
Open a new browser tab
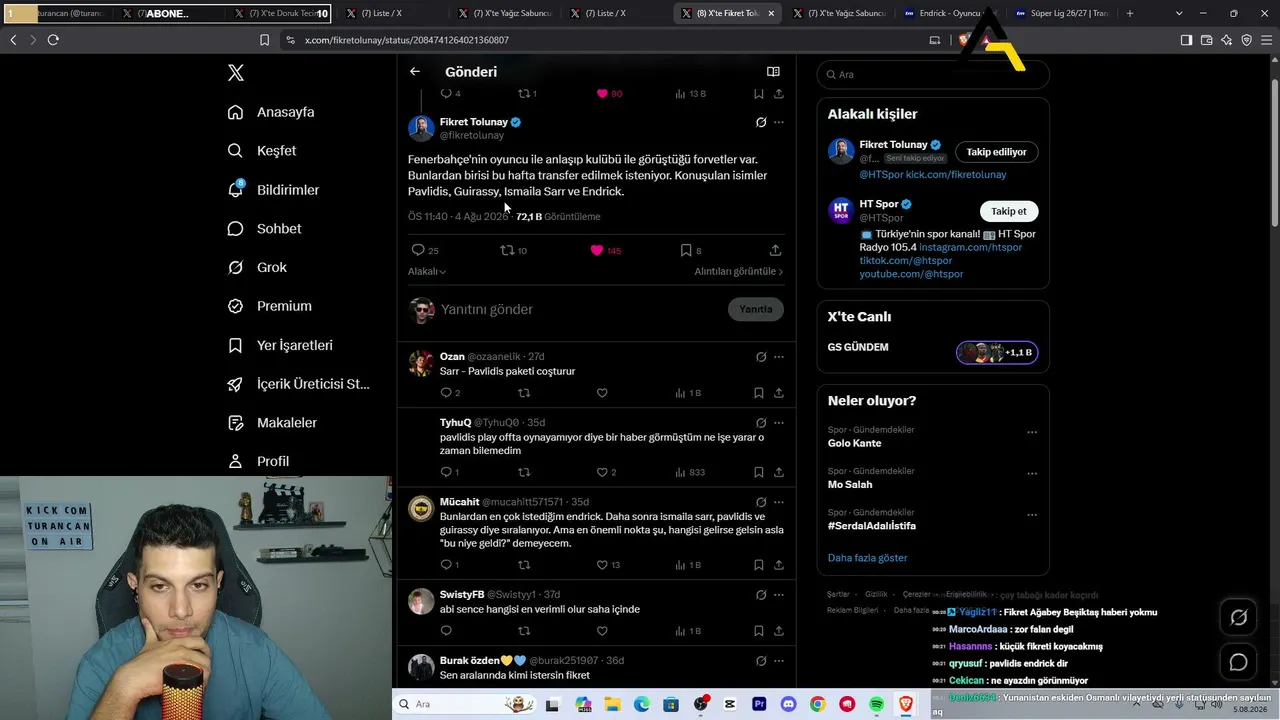pyautogui.click(x=1130, y=13)
